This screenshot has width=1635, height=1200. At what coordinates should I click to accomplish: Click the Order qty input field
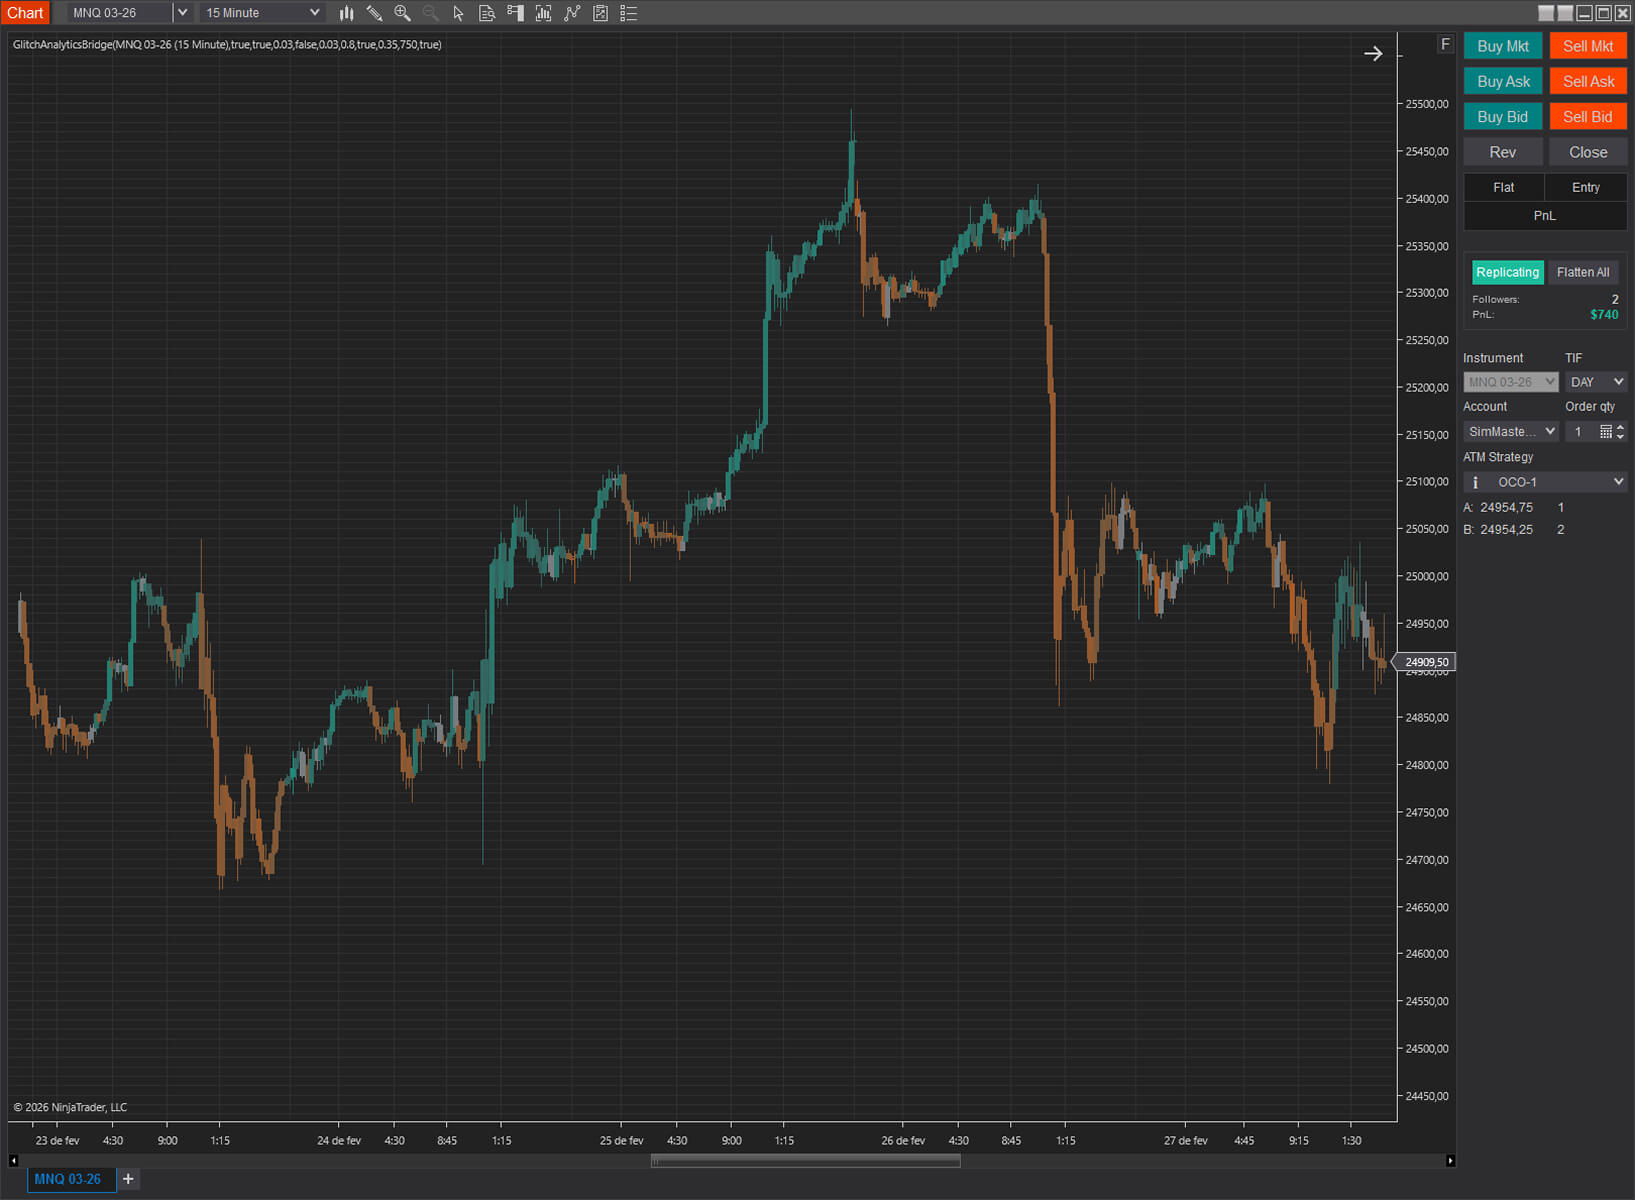click(x=1580, y=432)
